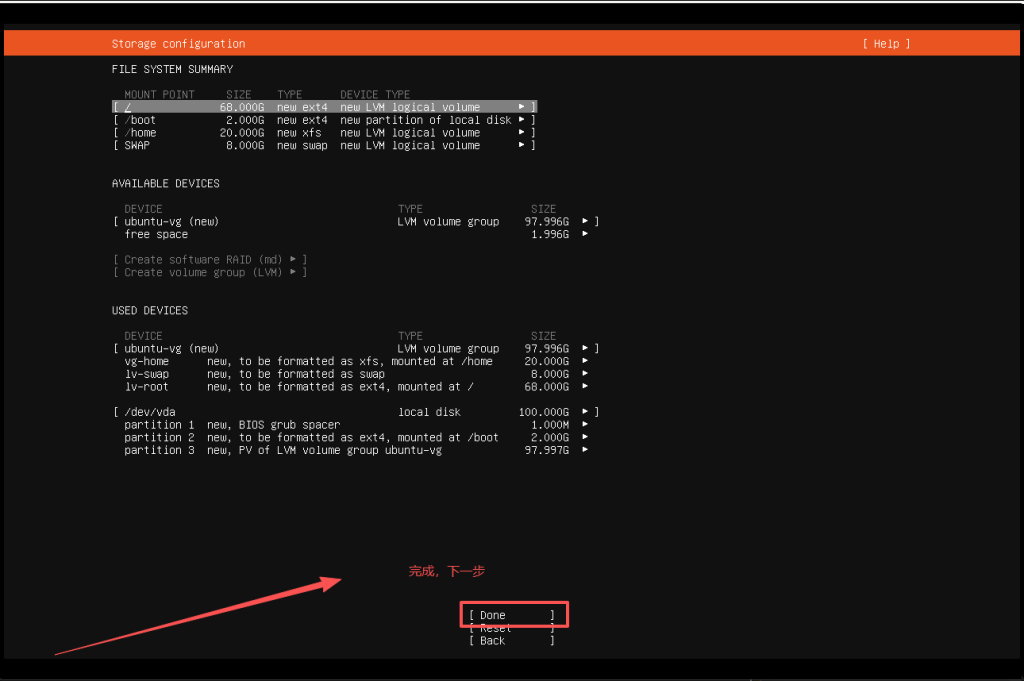Open options for ubuntu-vg under AVAILABLE DEVICES

(x=584, y=221)
